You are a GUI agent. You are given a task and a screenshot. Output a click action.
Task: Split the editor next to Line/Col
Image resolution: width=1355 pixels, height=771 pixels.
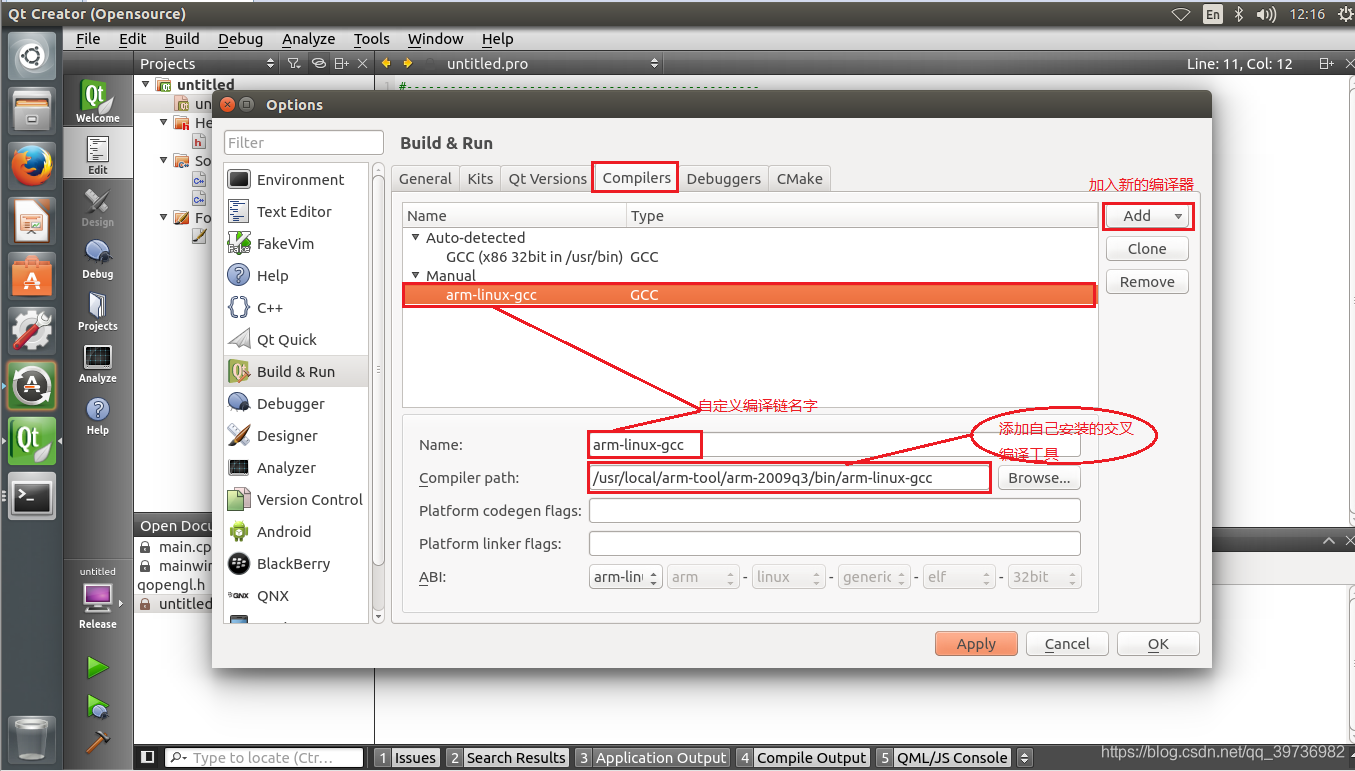pos(1326,63)
